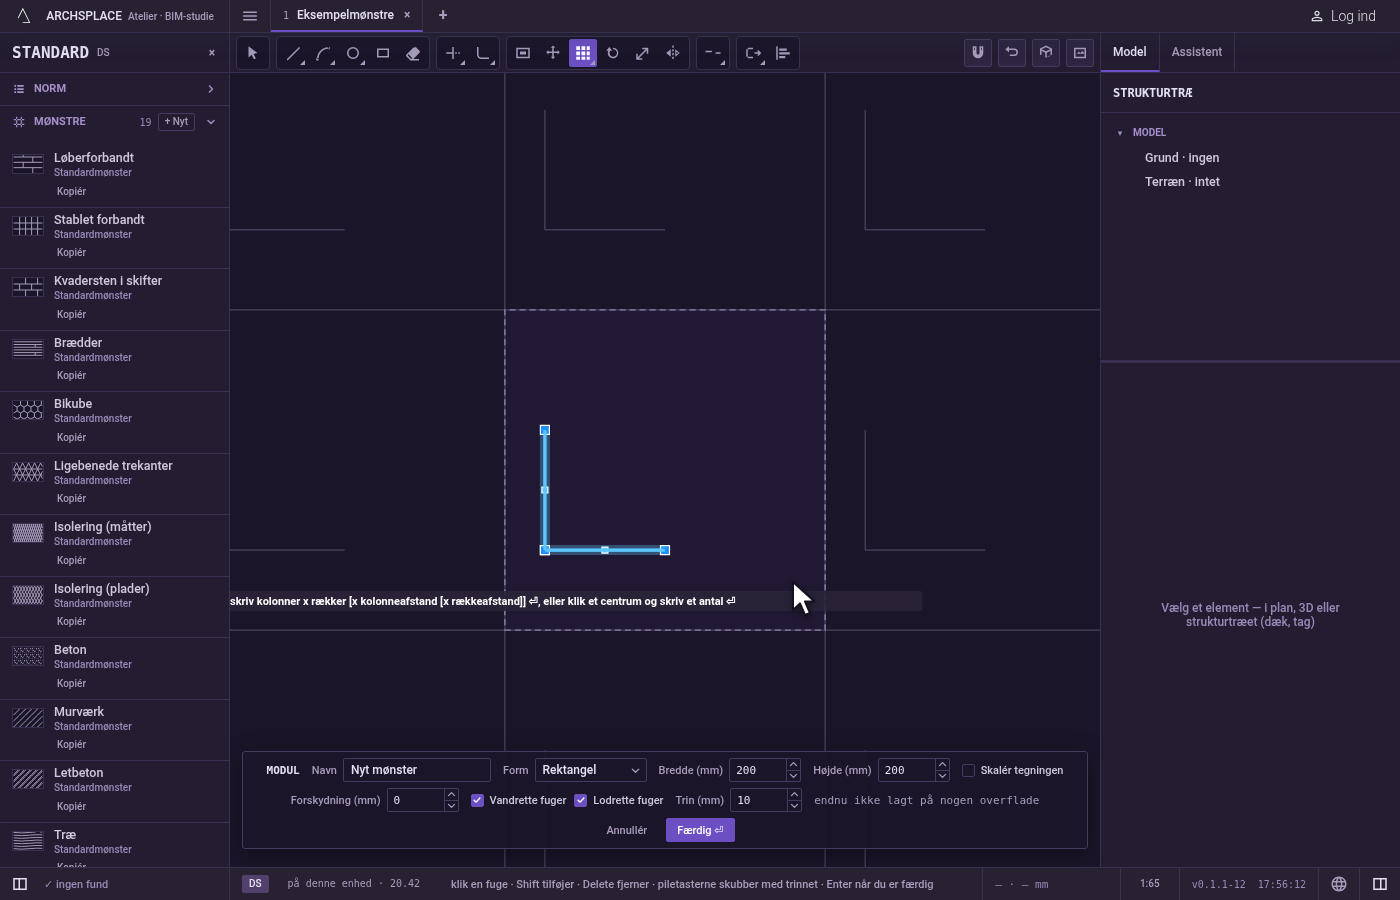Choose the fillet corner tool
1400x900 pixels.
pos(483,53)
